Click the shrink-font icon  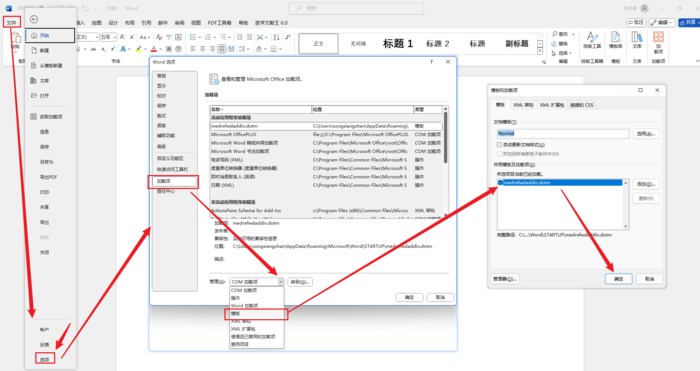132,37
